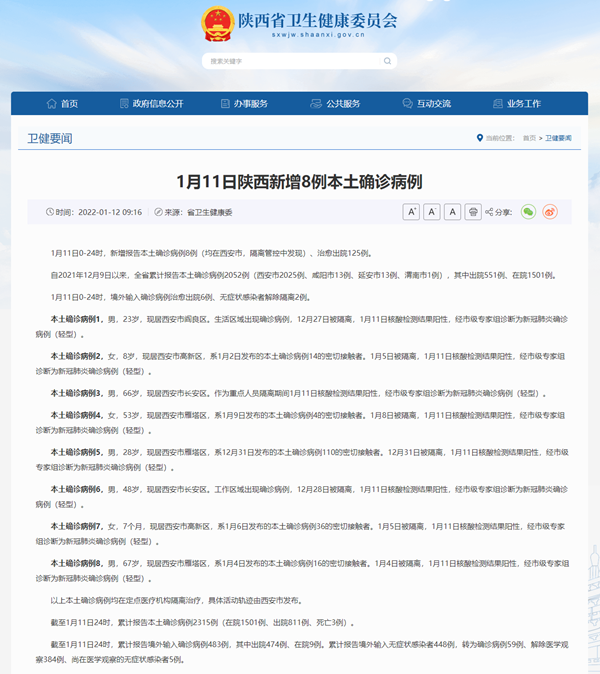Open 卫健要闻 breadcrumb link
600x674 pixels.
pos(558,138)
